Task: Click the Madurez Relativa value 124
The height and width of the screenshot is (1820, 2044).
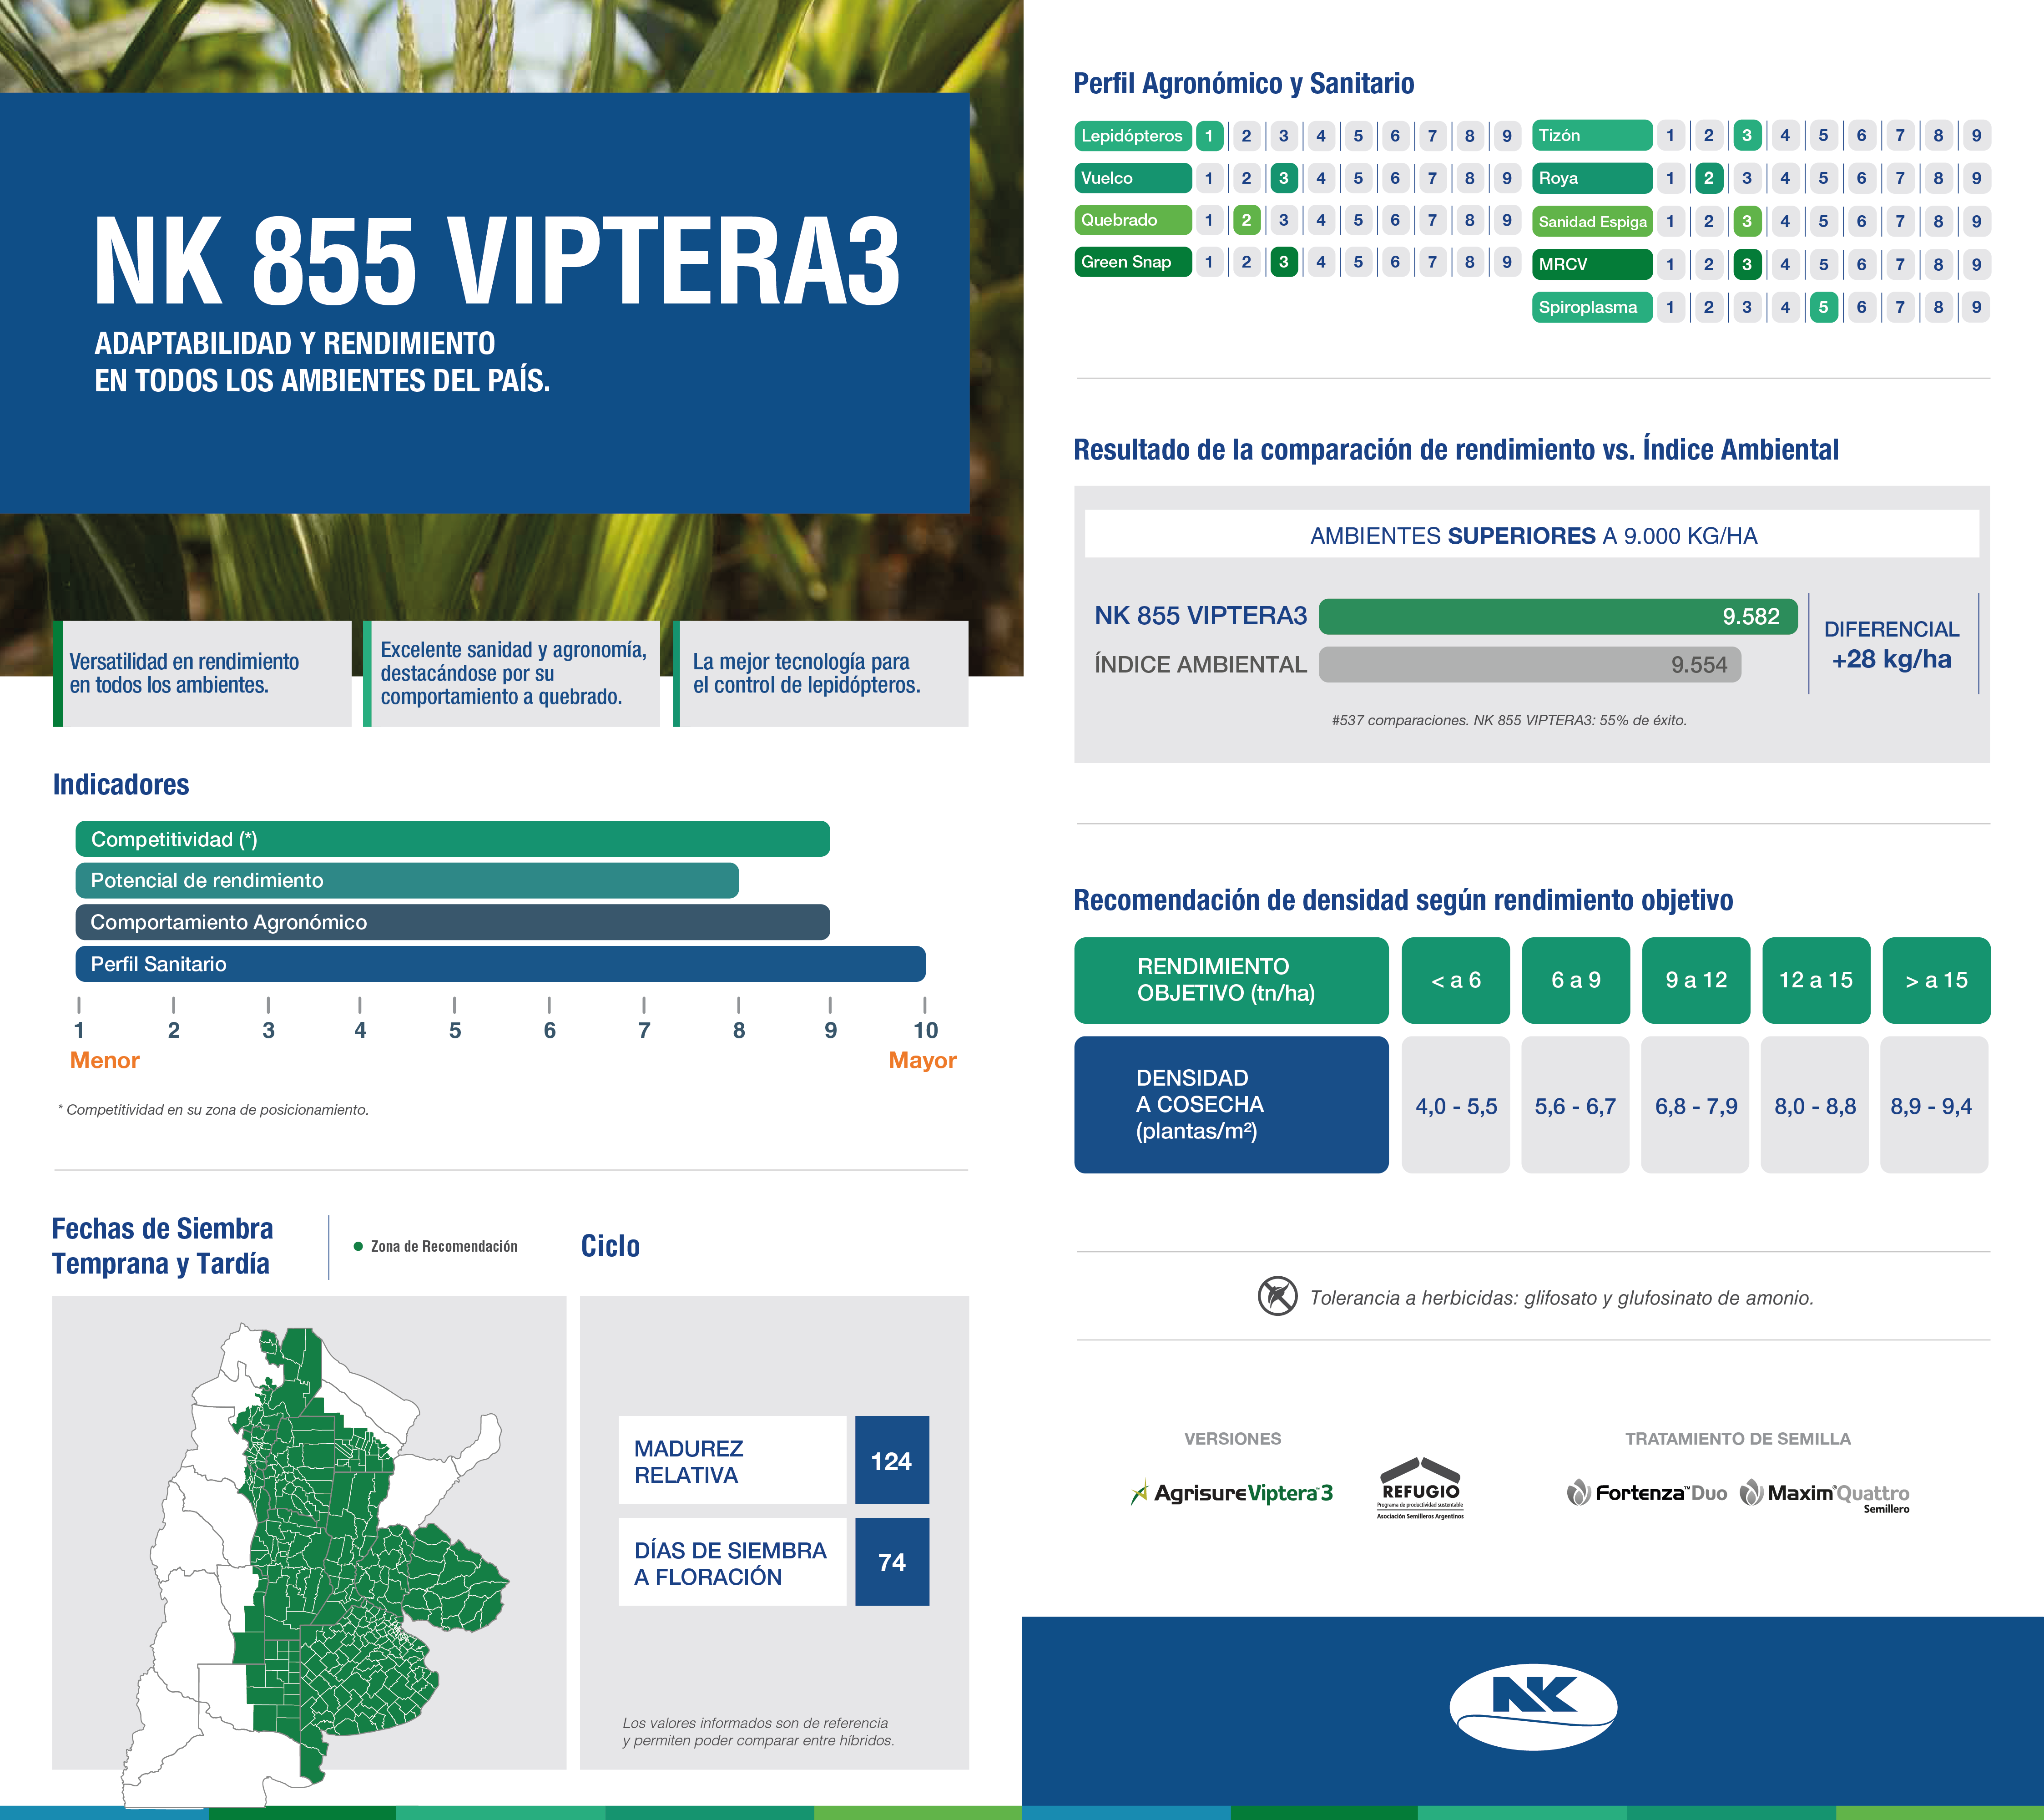Action: [892, 1460]
